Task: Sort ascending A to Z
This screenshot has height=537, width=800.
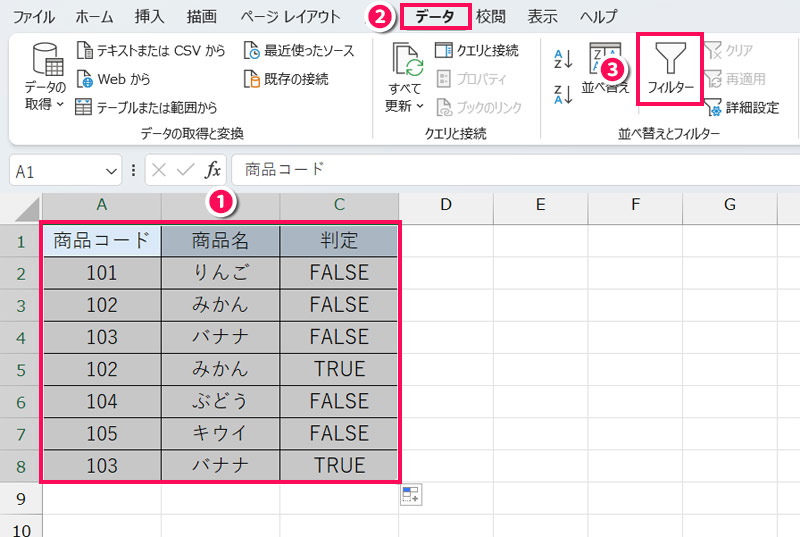Action: click(563, 59)
